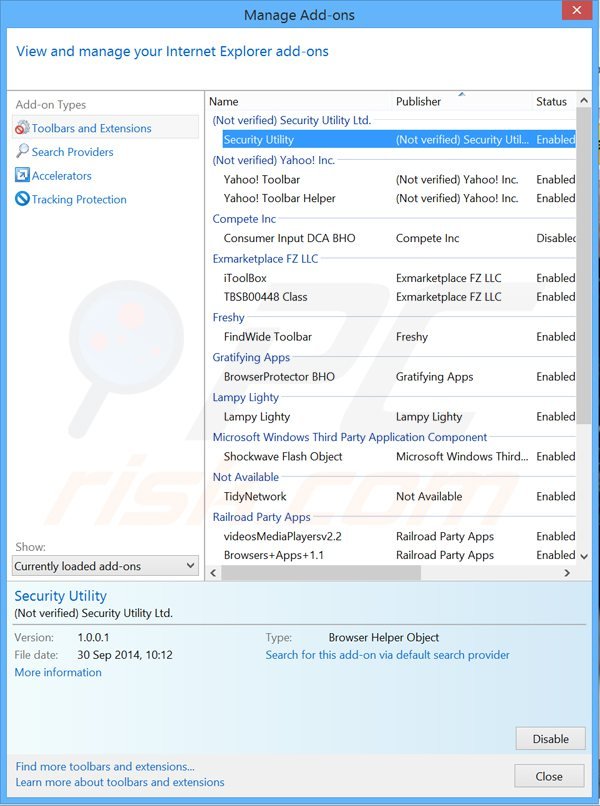Click the Accelerators icon
Image resolution: width=600 pixels, height=806 pixels.
tap(22, 176)
